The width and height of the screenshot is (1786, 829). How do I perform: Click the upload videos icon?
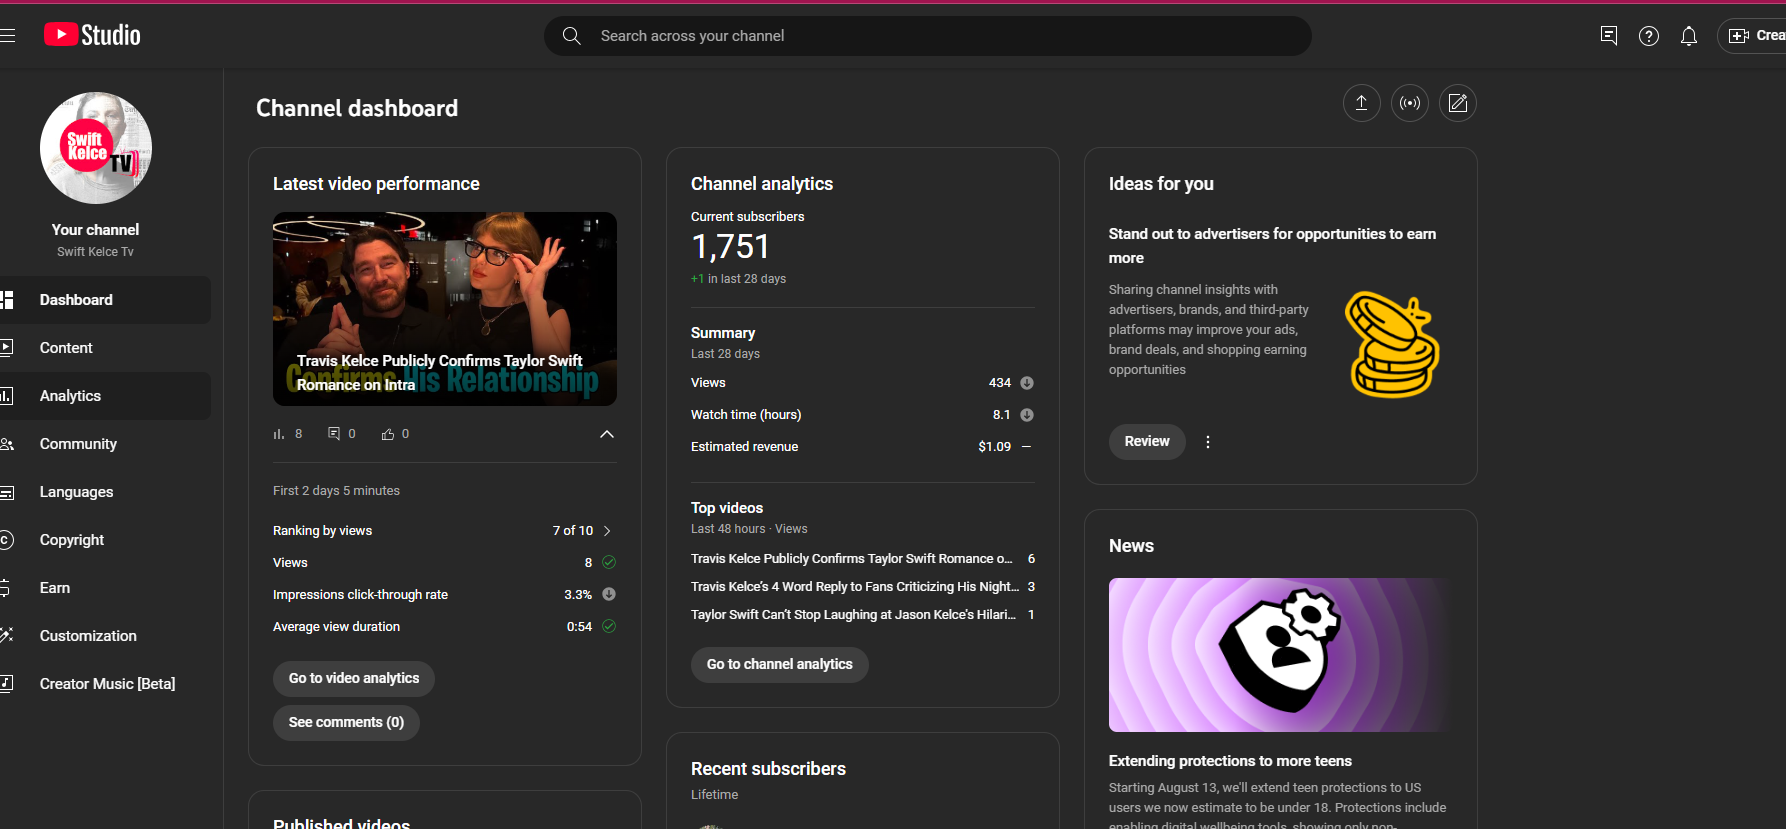[1361, 103]
